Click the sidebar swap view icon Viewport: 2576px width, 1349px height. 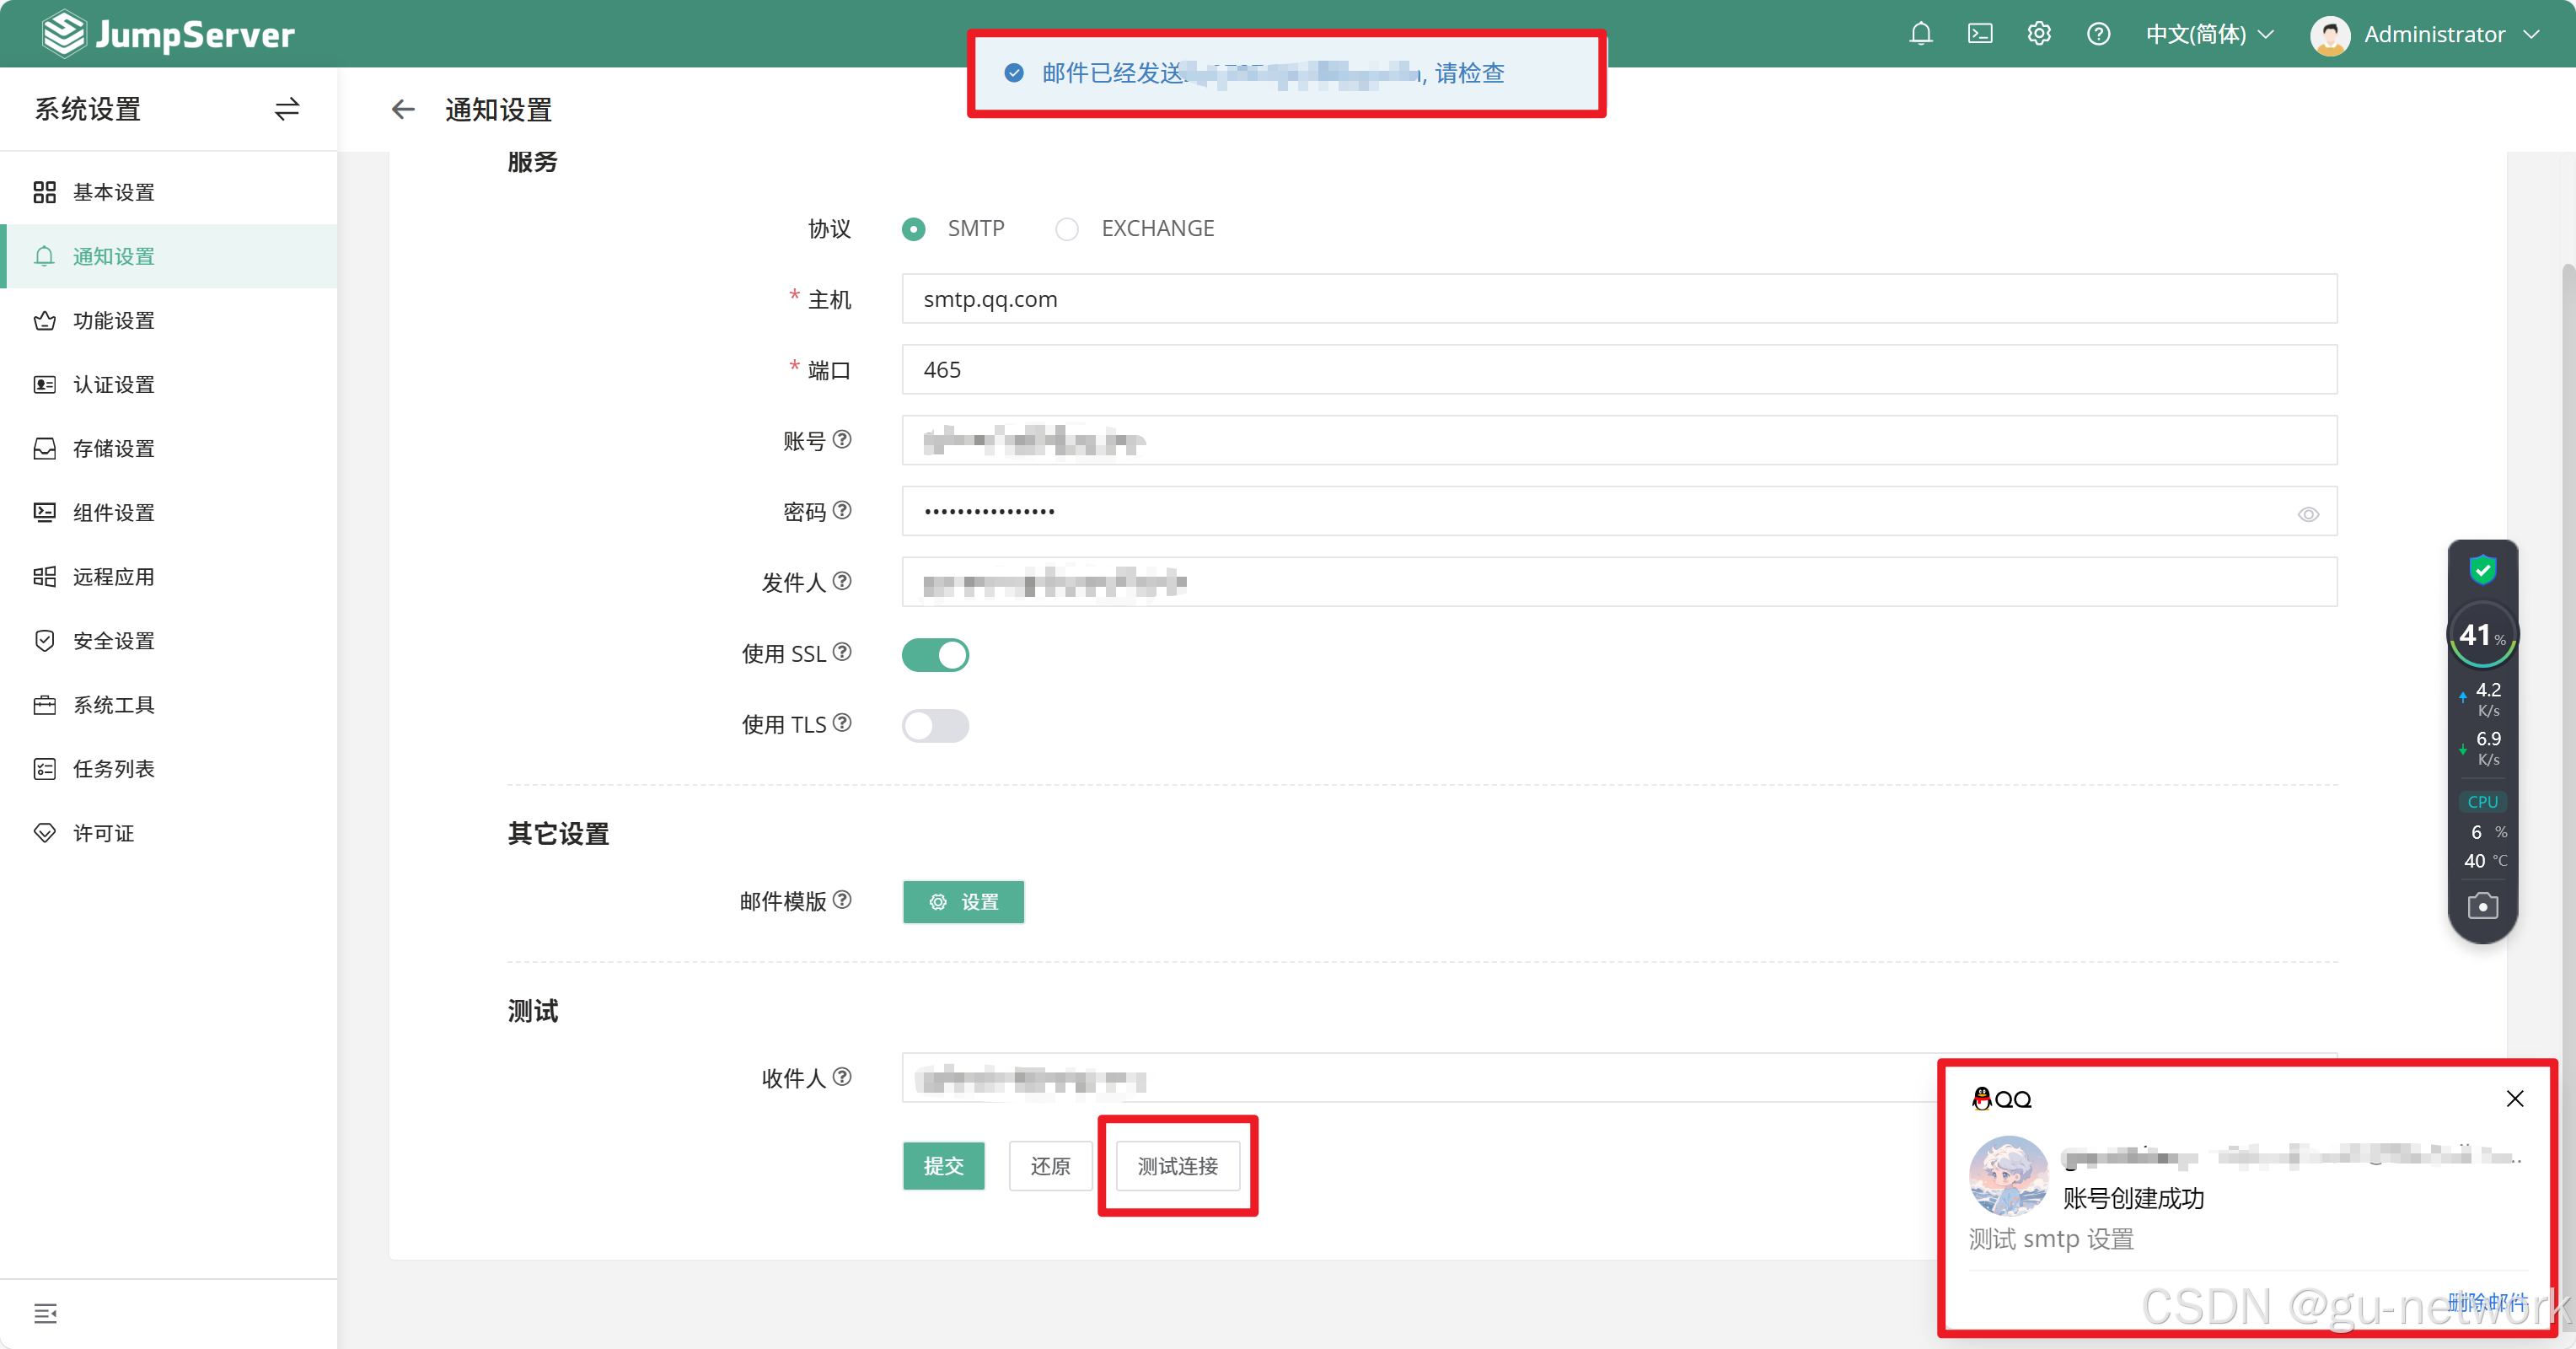(287, 109)
